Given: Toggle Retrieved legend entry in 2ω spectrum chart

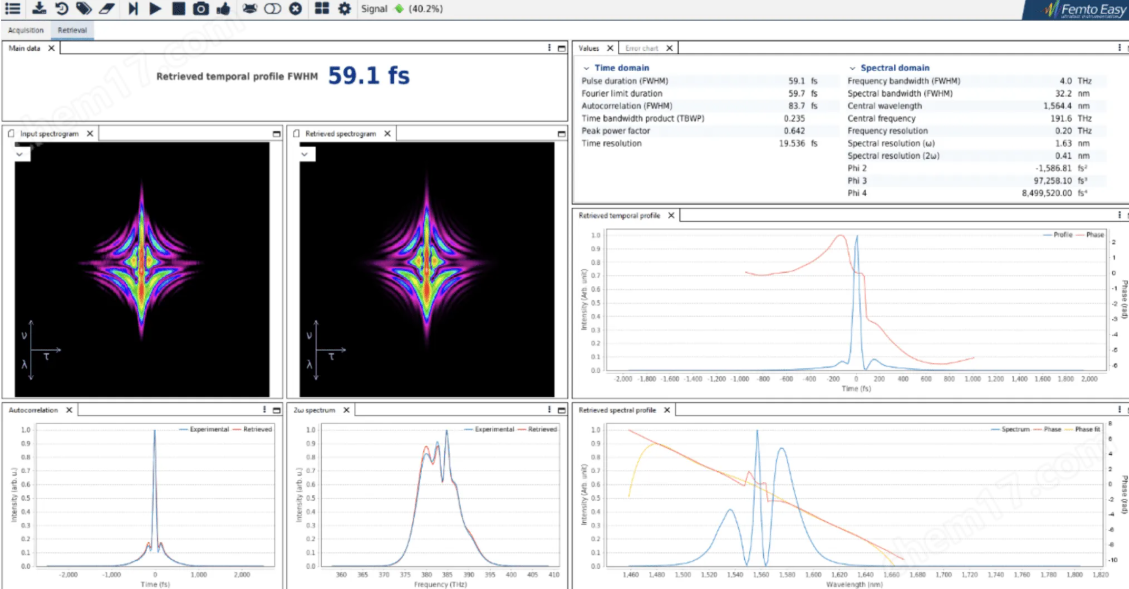Looking at the screenshot, I should coord(538,429).
